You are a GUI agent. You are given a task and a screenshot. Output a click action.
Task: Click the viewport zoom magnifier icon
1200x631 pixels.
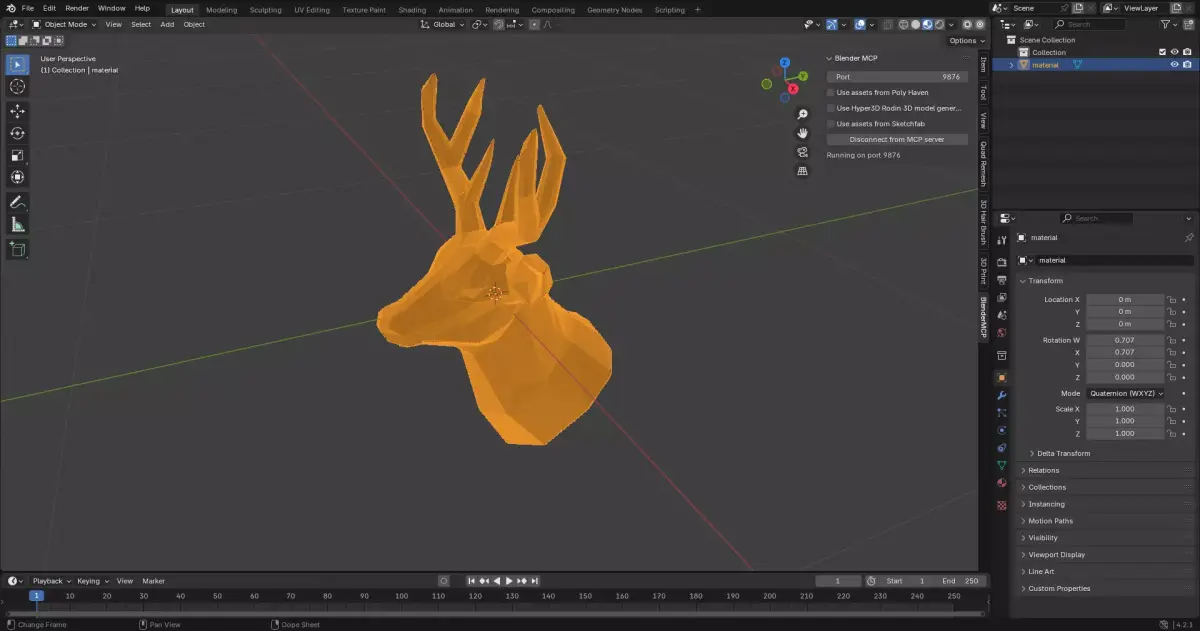coord(802,115)
